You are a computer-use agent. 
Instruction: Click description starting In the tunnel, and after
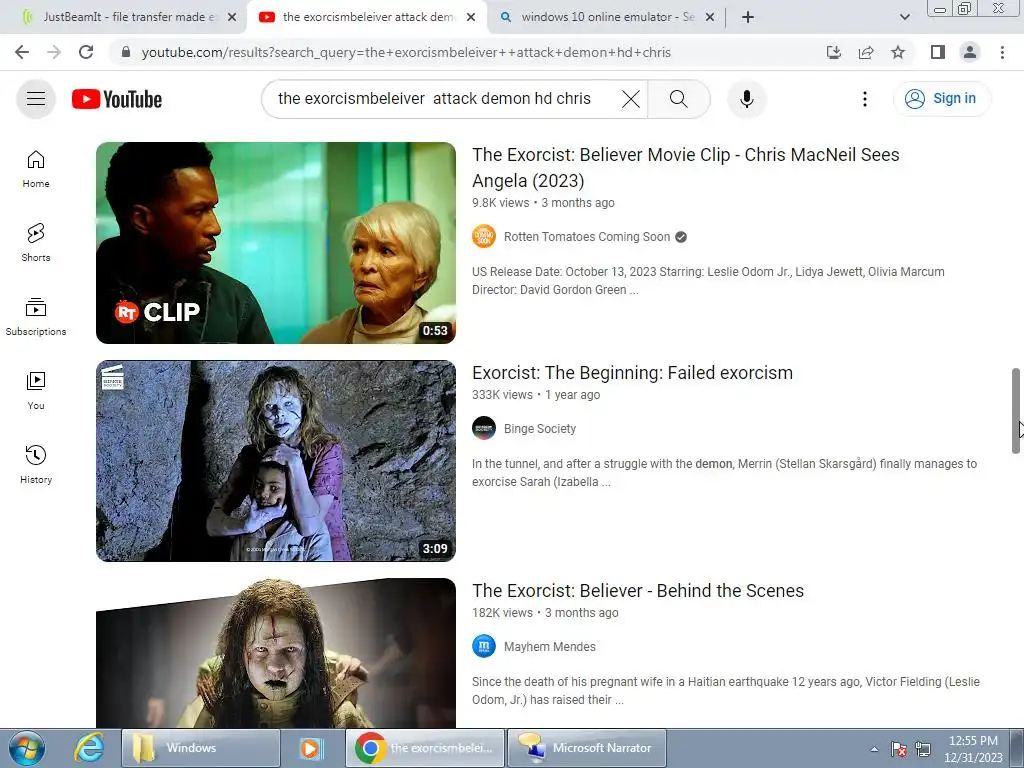[x=725, y=473]
